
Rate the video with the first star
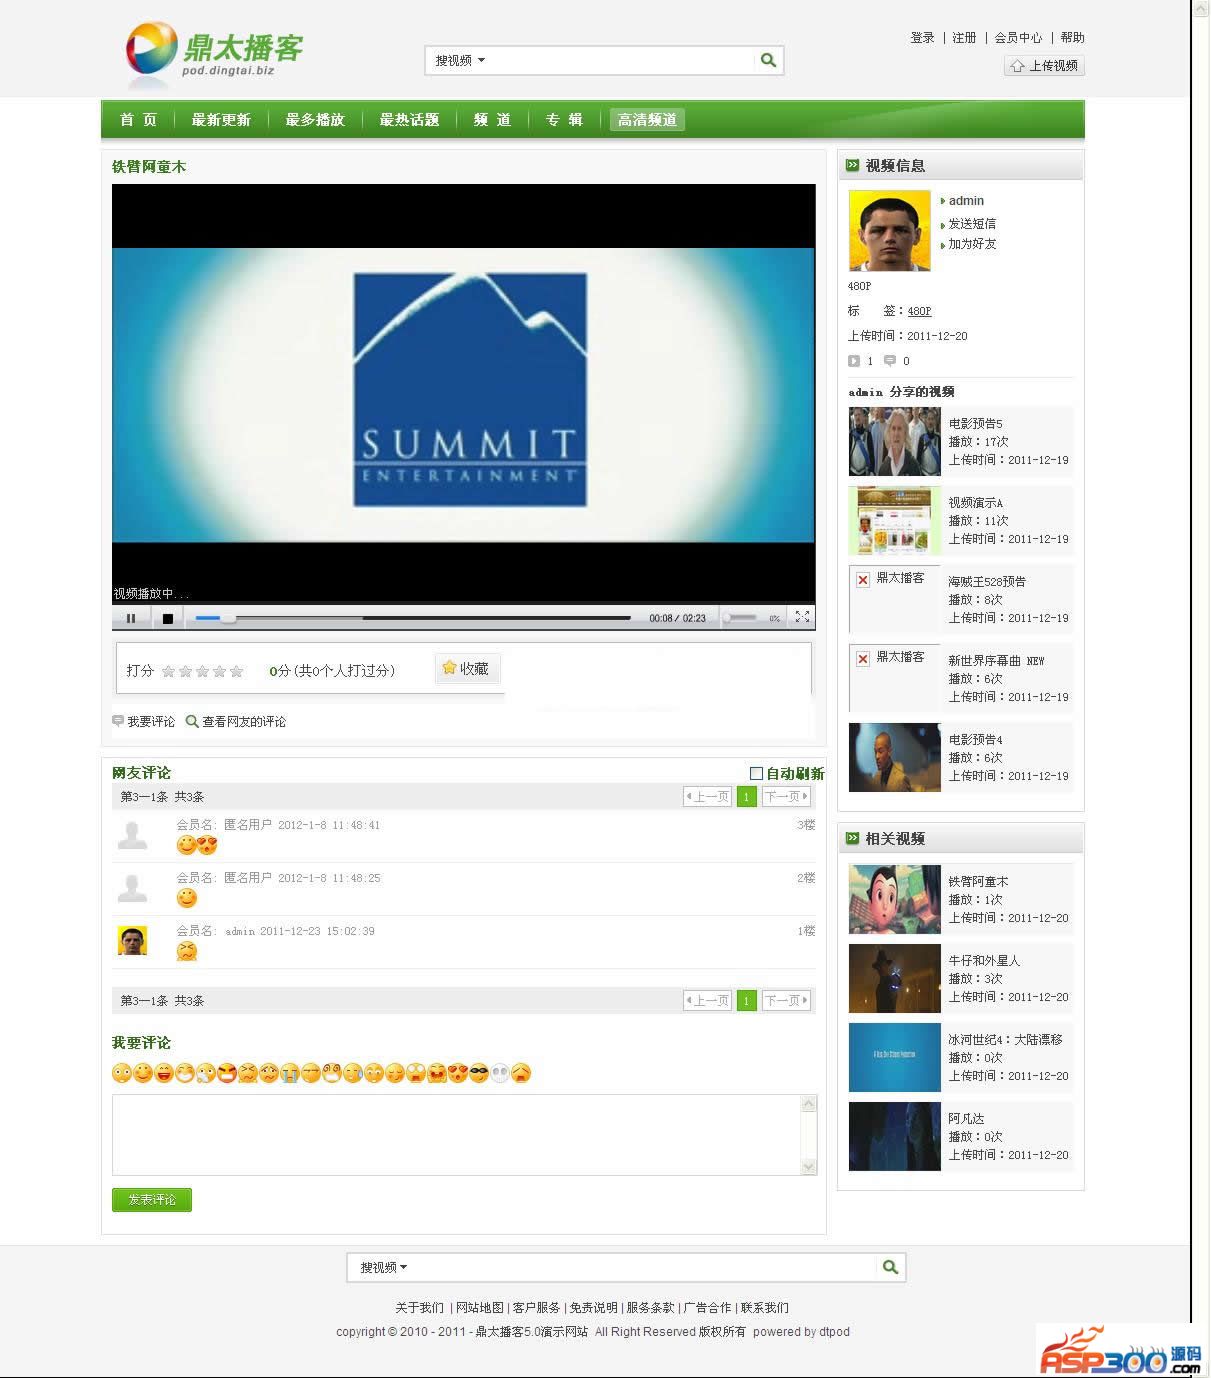[x=168, y=671]
